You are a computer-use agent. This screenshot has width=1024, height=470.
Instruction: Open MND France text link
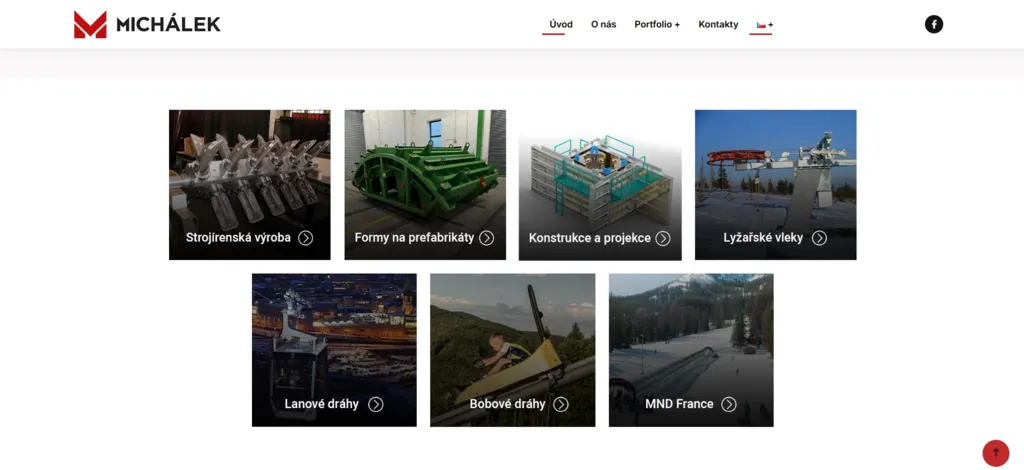pos(679,404)
